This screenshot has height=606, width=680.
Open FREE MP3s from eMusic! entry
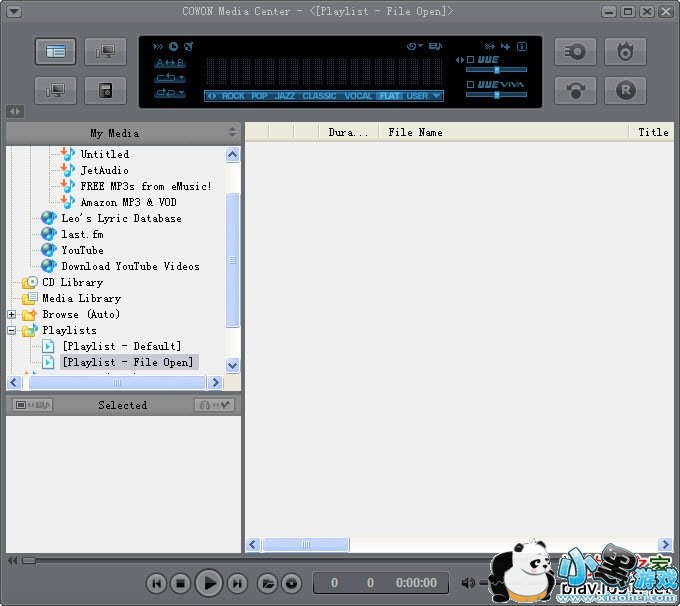point(146,186)
